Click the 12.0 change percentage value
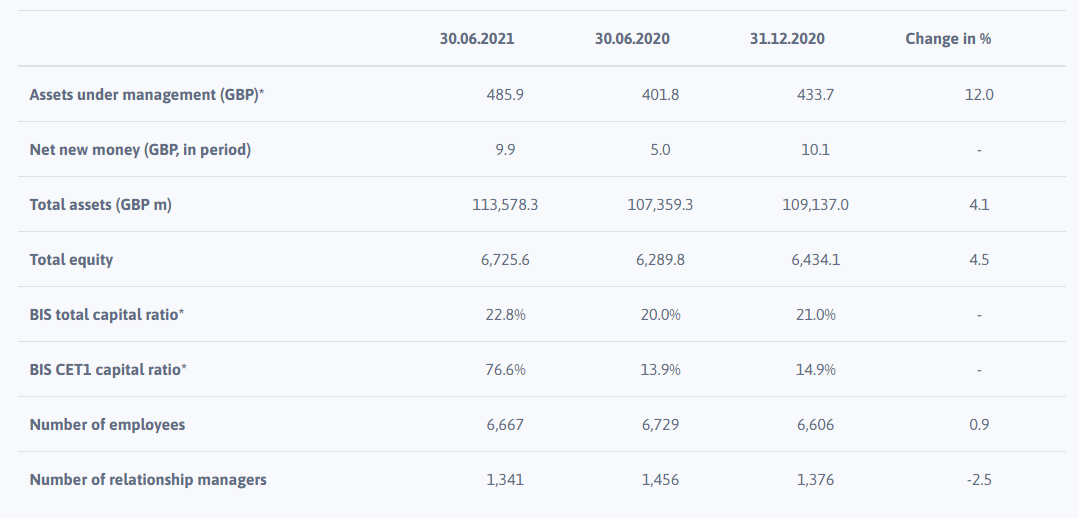Screen dimensions: 1079x518 (979, 95)
